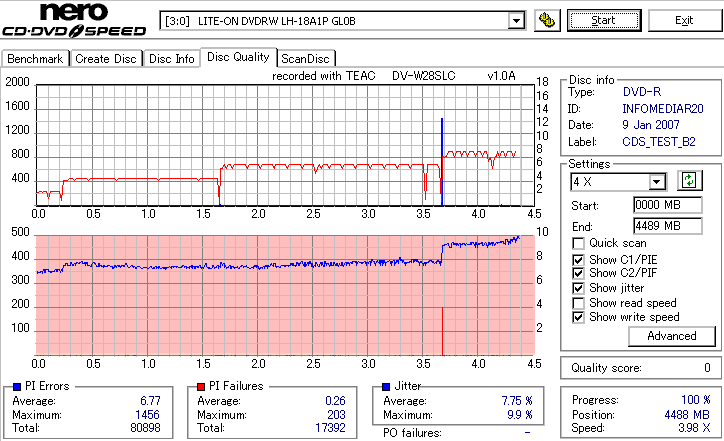Click the Quality score value 0
Viewport: 724px width, 441px height.
tap(707, 368)
